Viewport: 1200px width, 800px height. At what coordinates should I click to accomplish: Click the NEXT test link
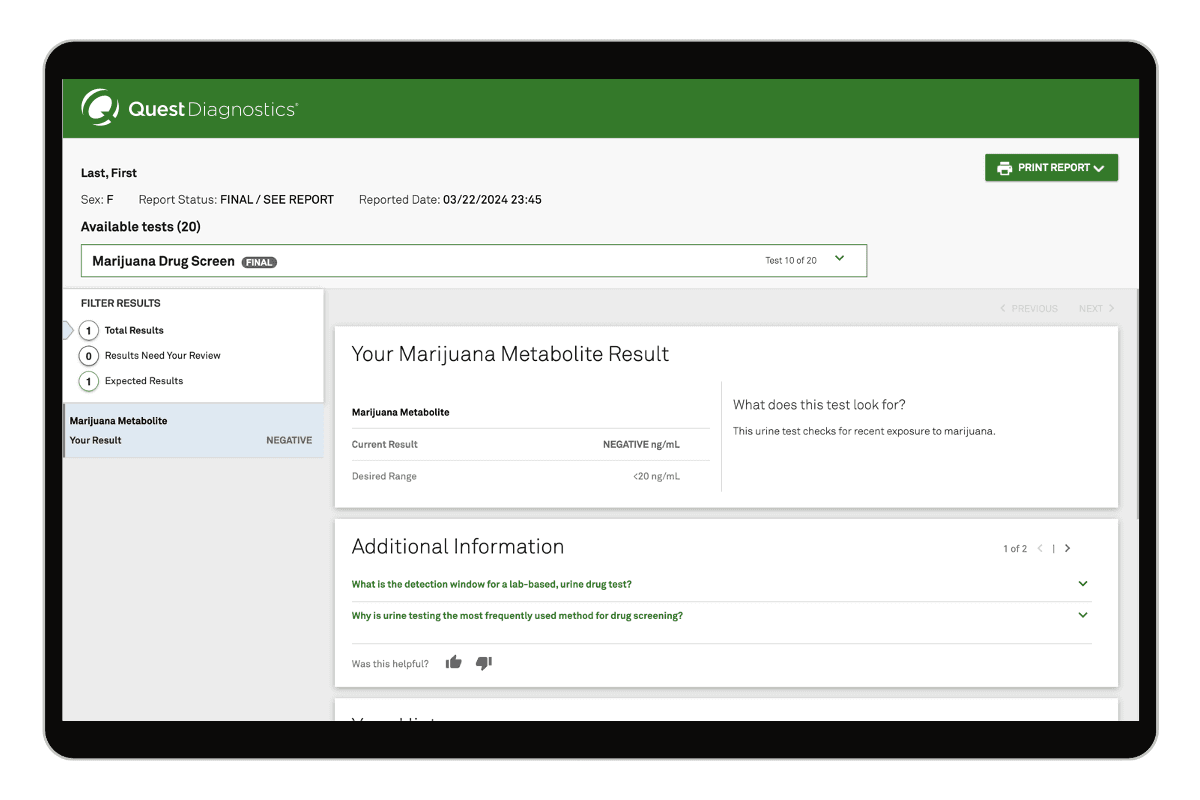click(1096, 309)
